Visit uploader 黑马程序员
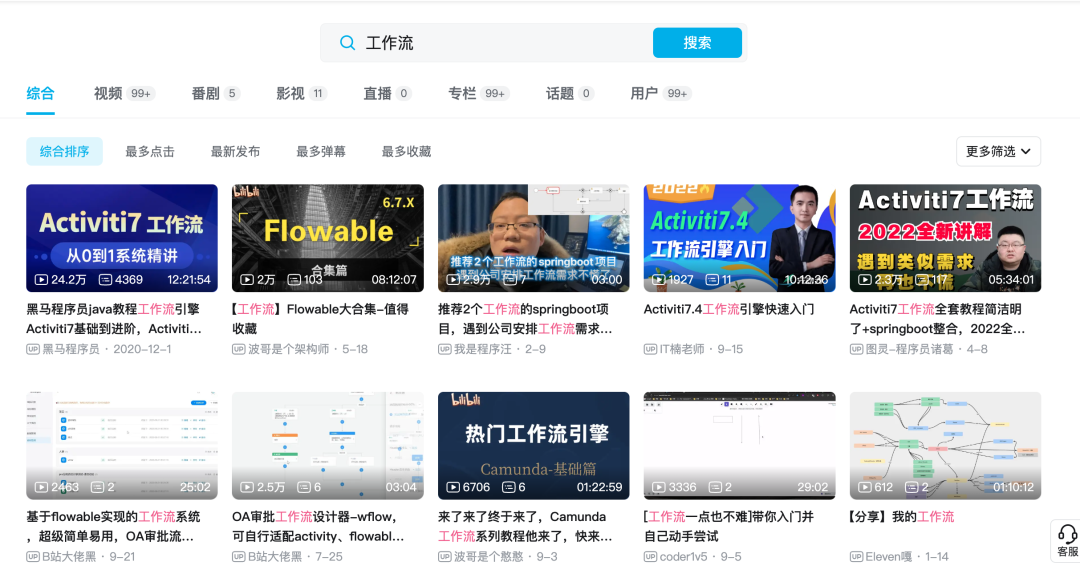Image resolution: width=1080 pixels, height=570 pixels. click(x=71, y=349)
